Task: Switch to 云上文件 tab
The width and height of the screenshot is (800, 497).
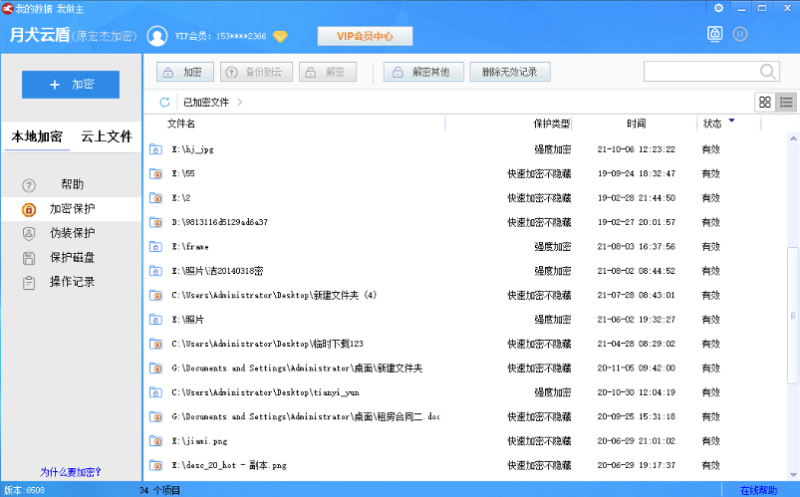Action: (106, 136)
